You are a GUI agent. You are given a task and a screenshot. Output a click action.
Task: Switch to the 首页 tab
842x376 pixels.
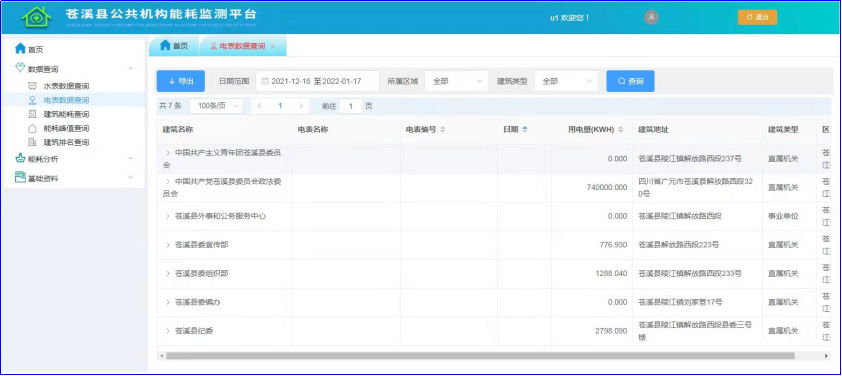pyautogui.click(x=174, y=46)
